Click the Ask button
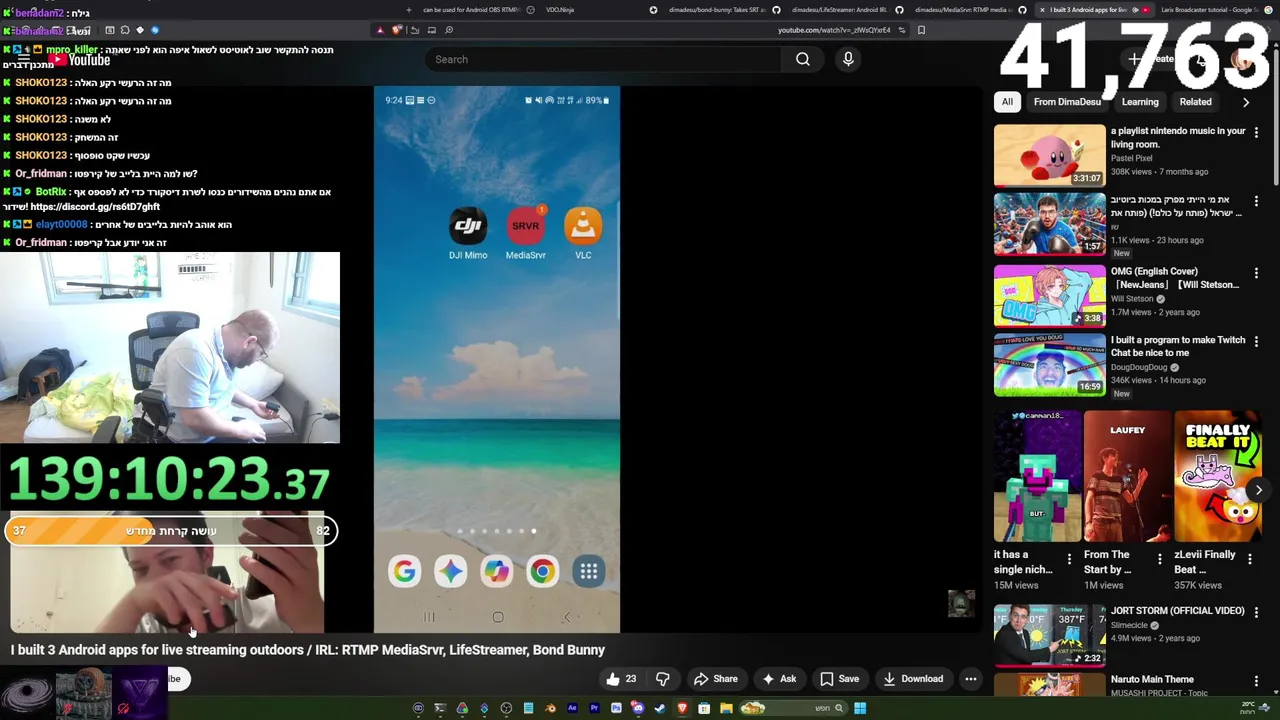The height and width of the screenshot is (720, 1280). point(778,679)
